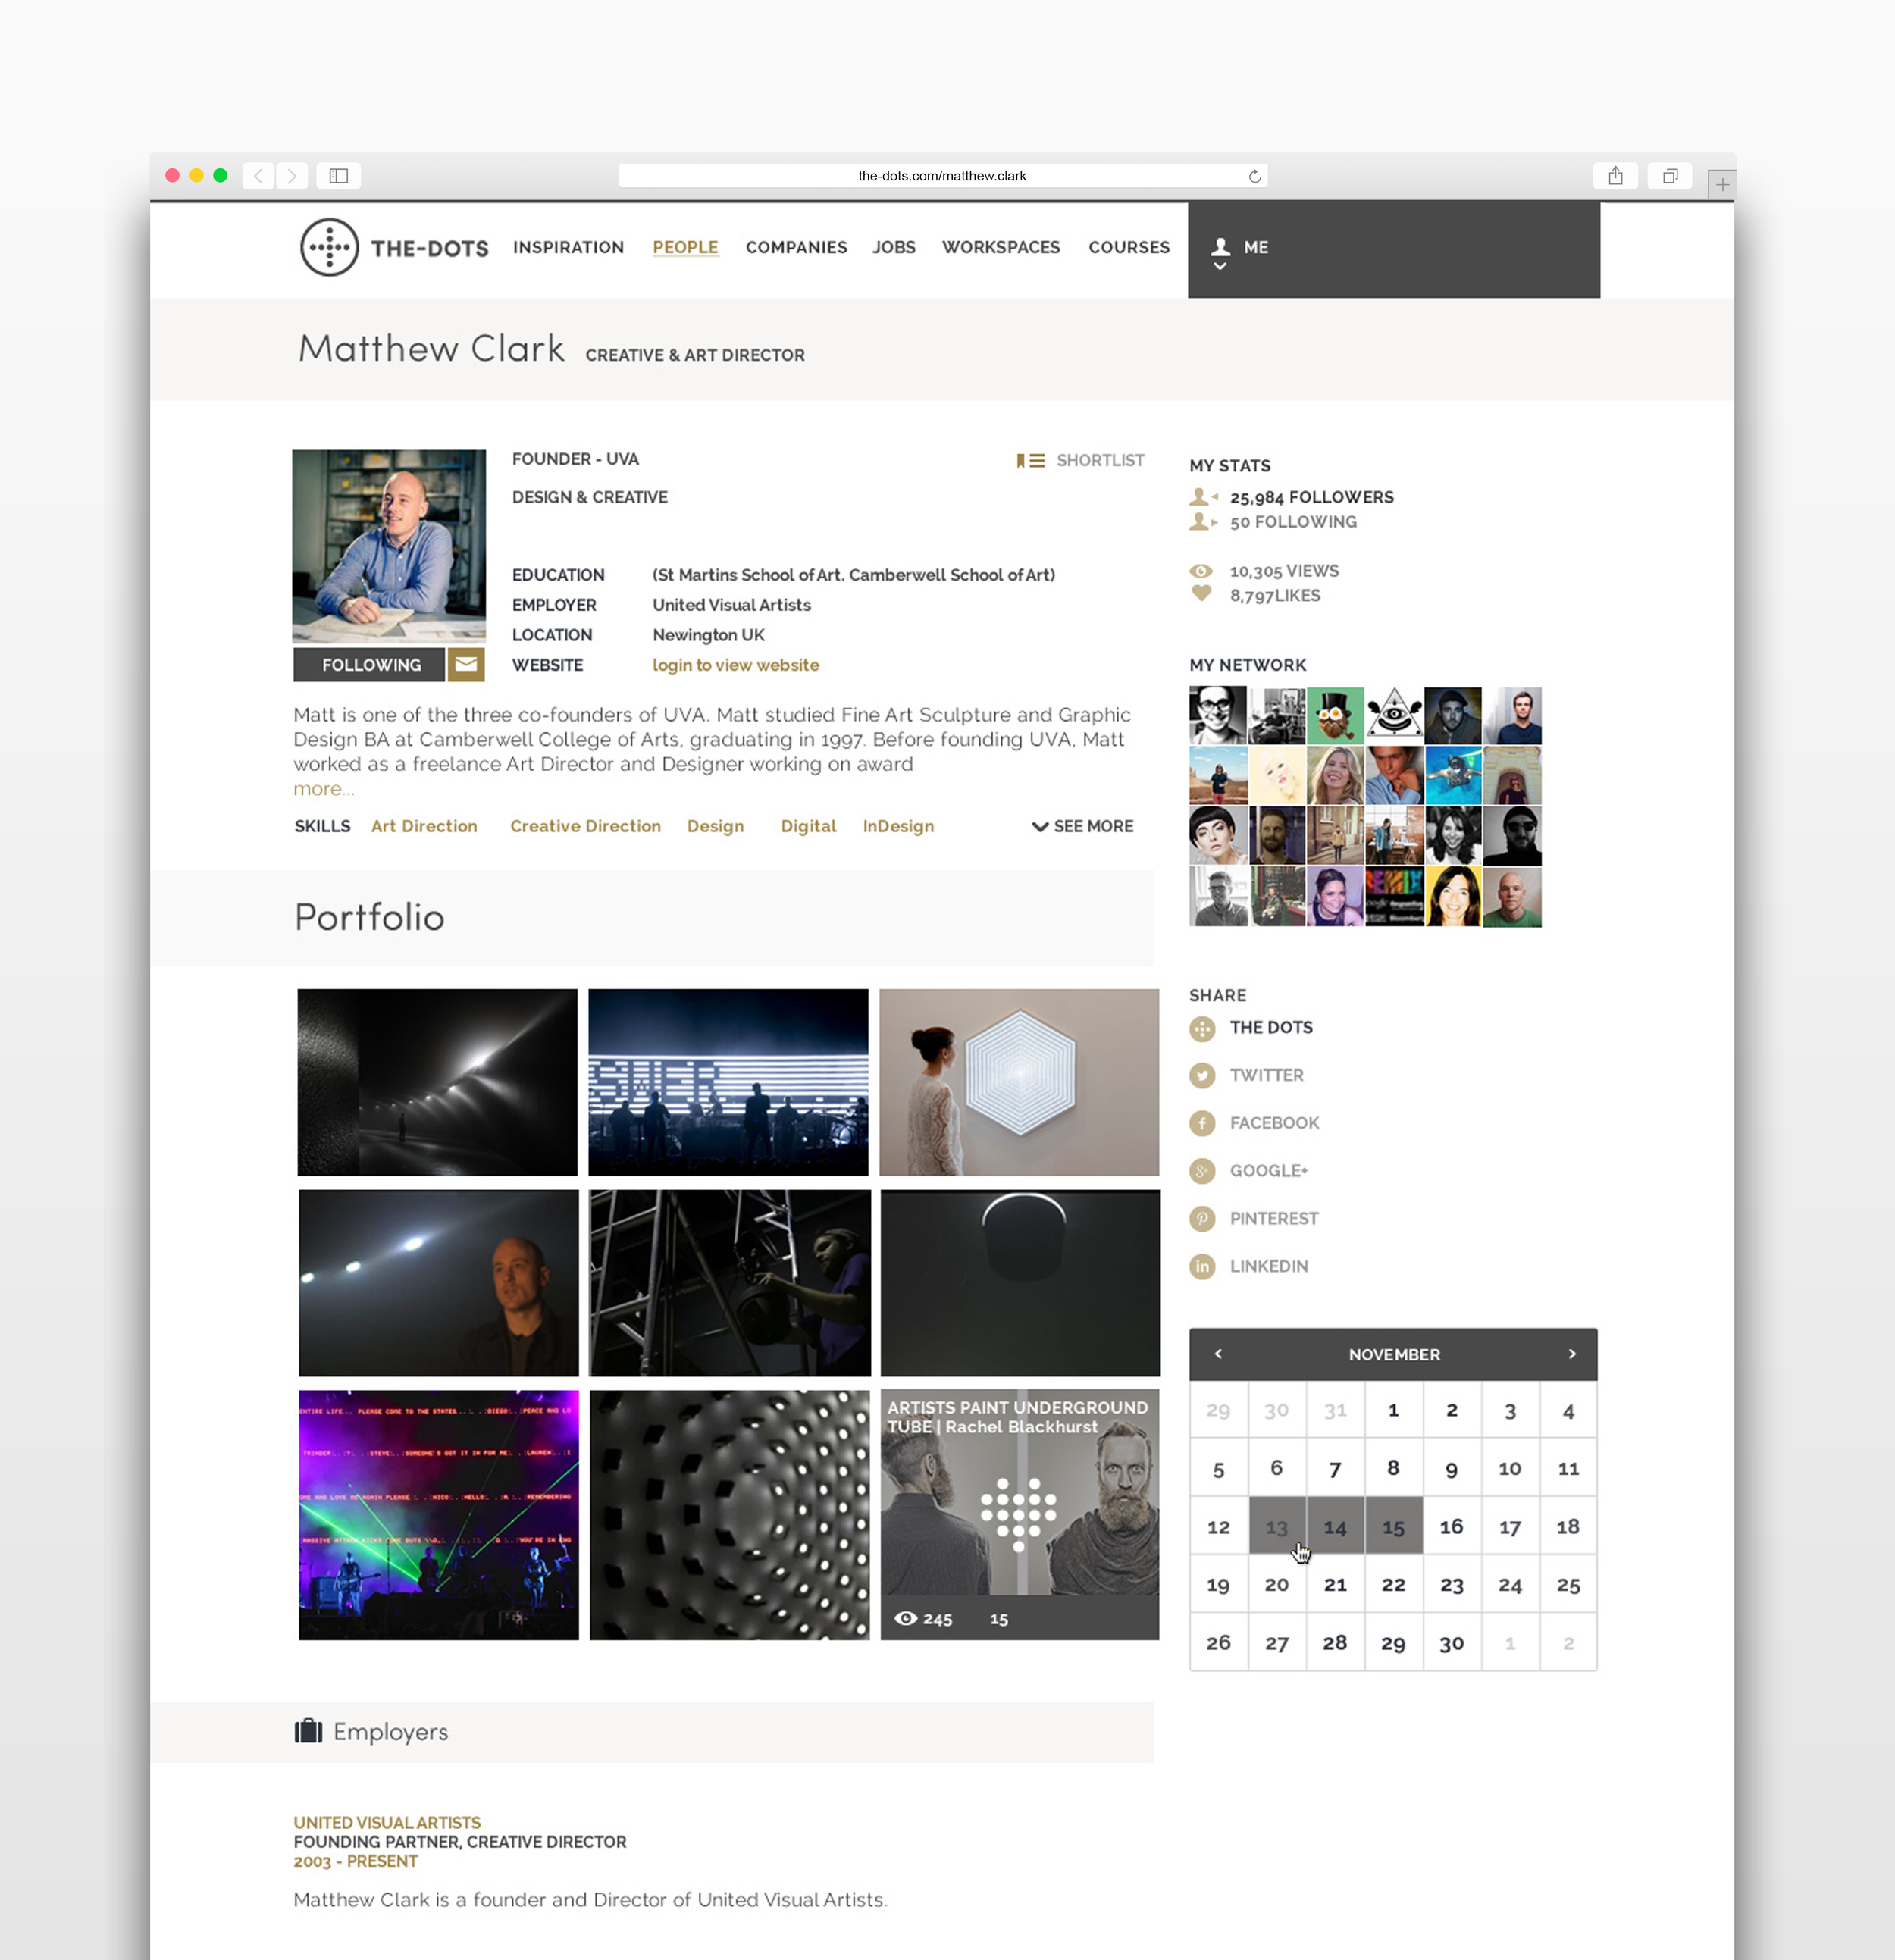Select November 13 on calendar

[1277, 1526]
